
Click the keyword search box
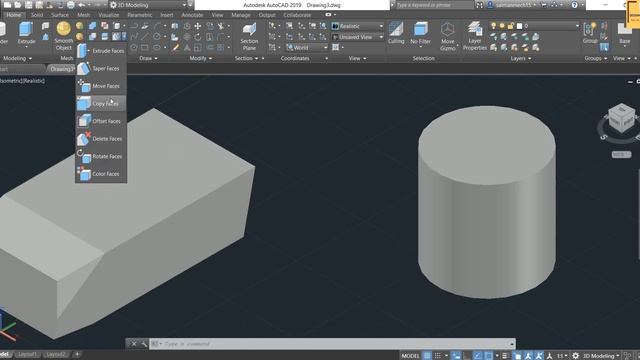434,5
